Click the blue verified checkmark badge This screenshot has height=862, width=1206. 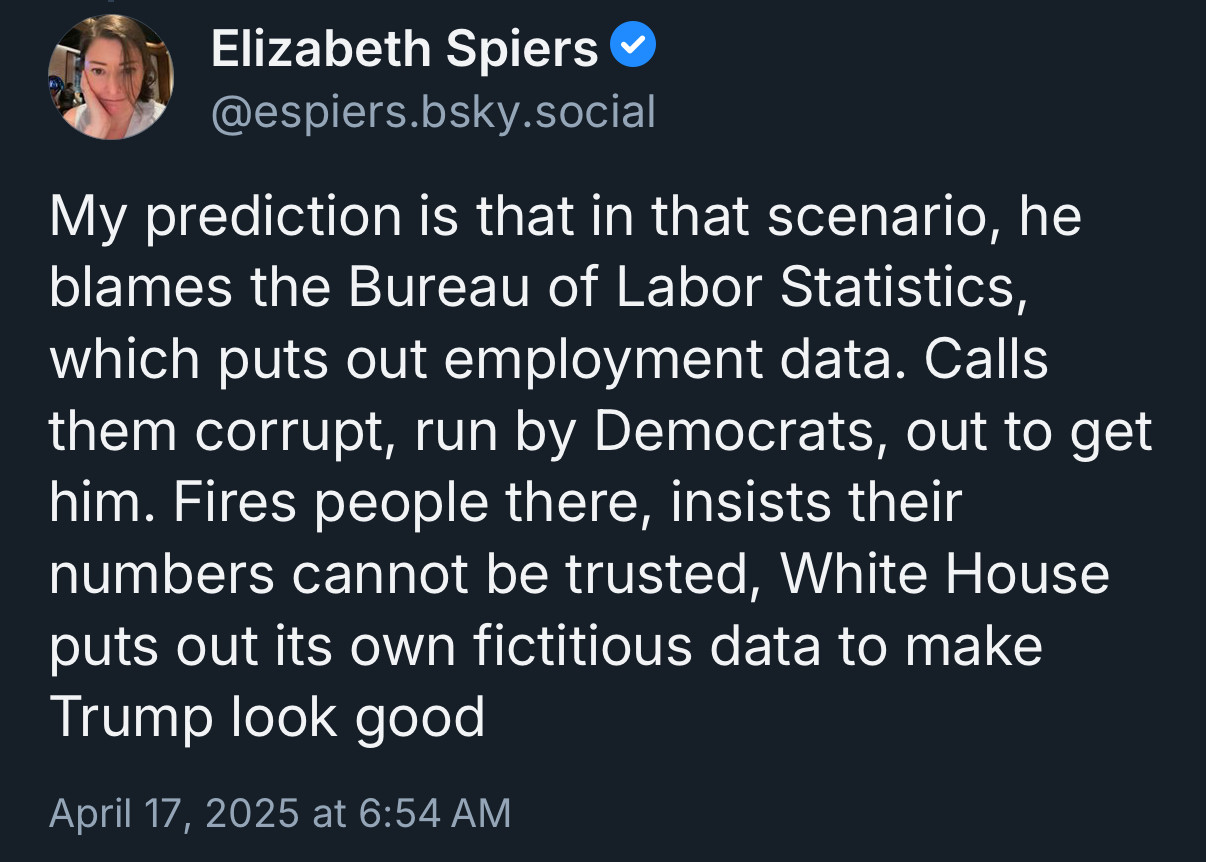pos(633,46)
